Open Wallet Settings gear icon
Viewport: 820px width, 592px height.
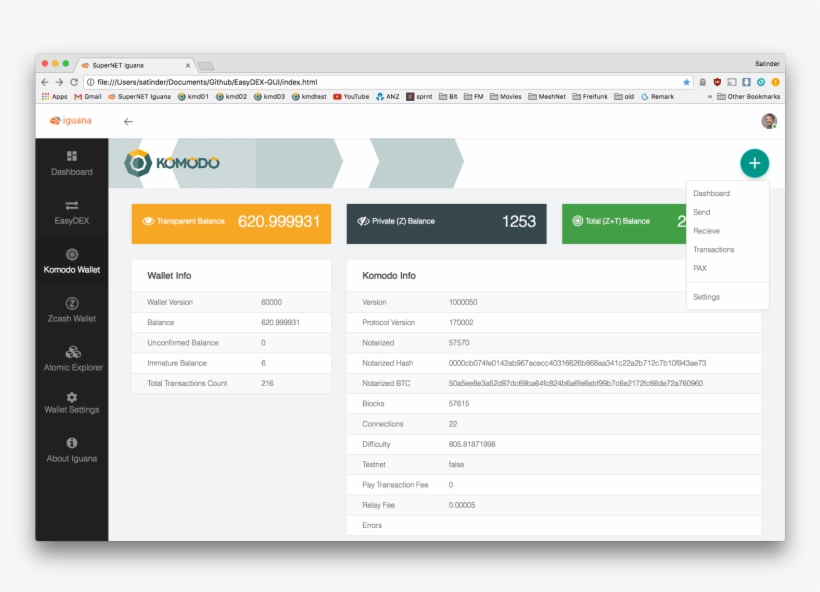pos(72,397)
